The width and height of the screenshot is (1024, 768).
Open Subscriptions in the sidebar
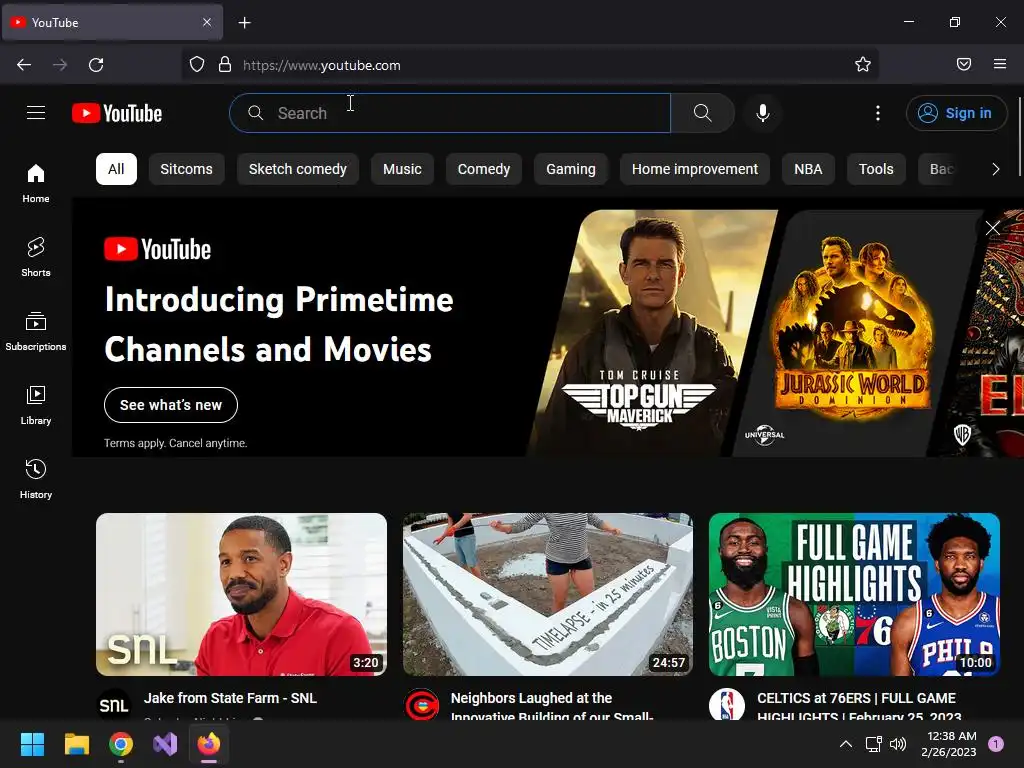[36, 331]
